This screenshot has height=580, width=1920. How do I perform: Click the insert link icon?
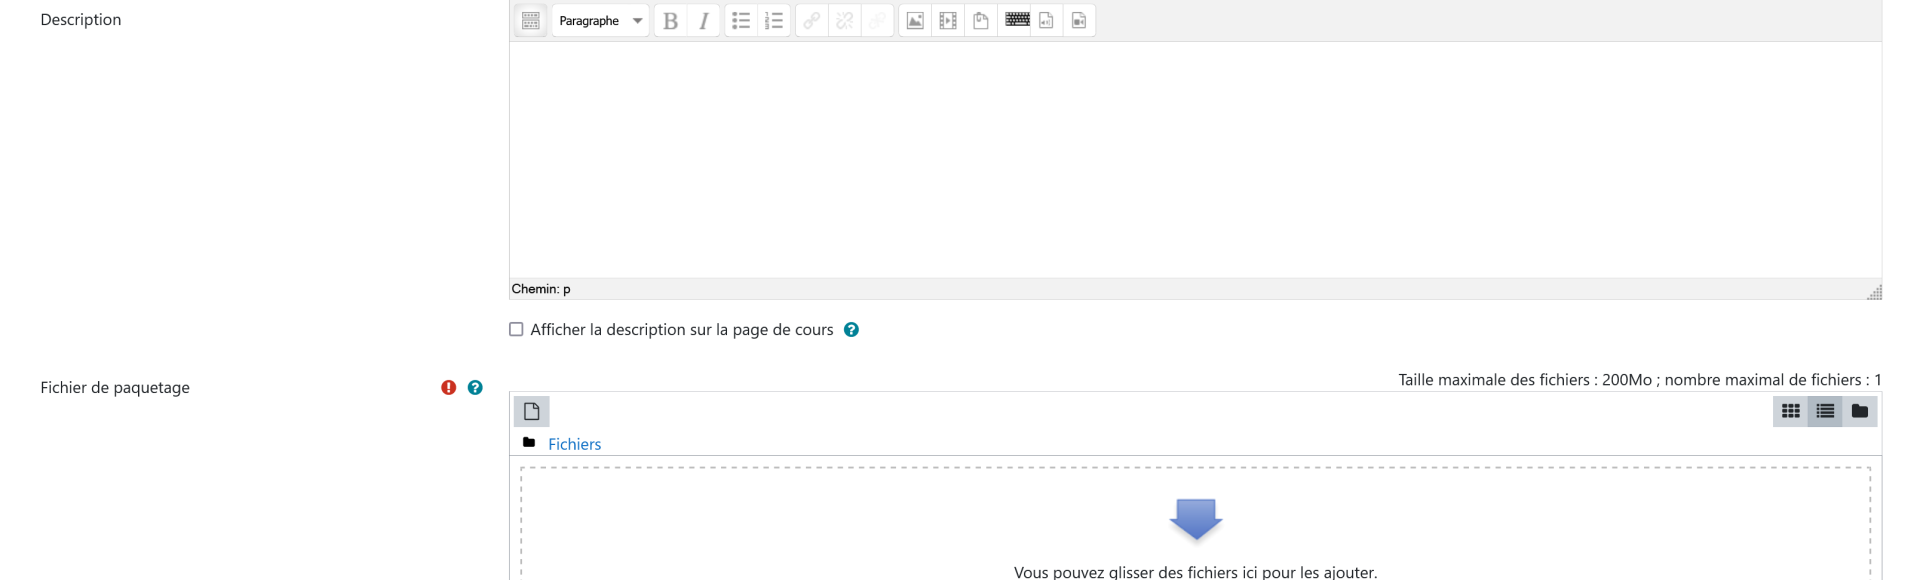[x=812, y=20]
